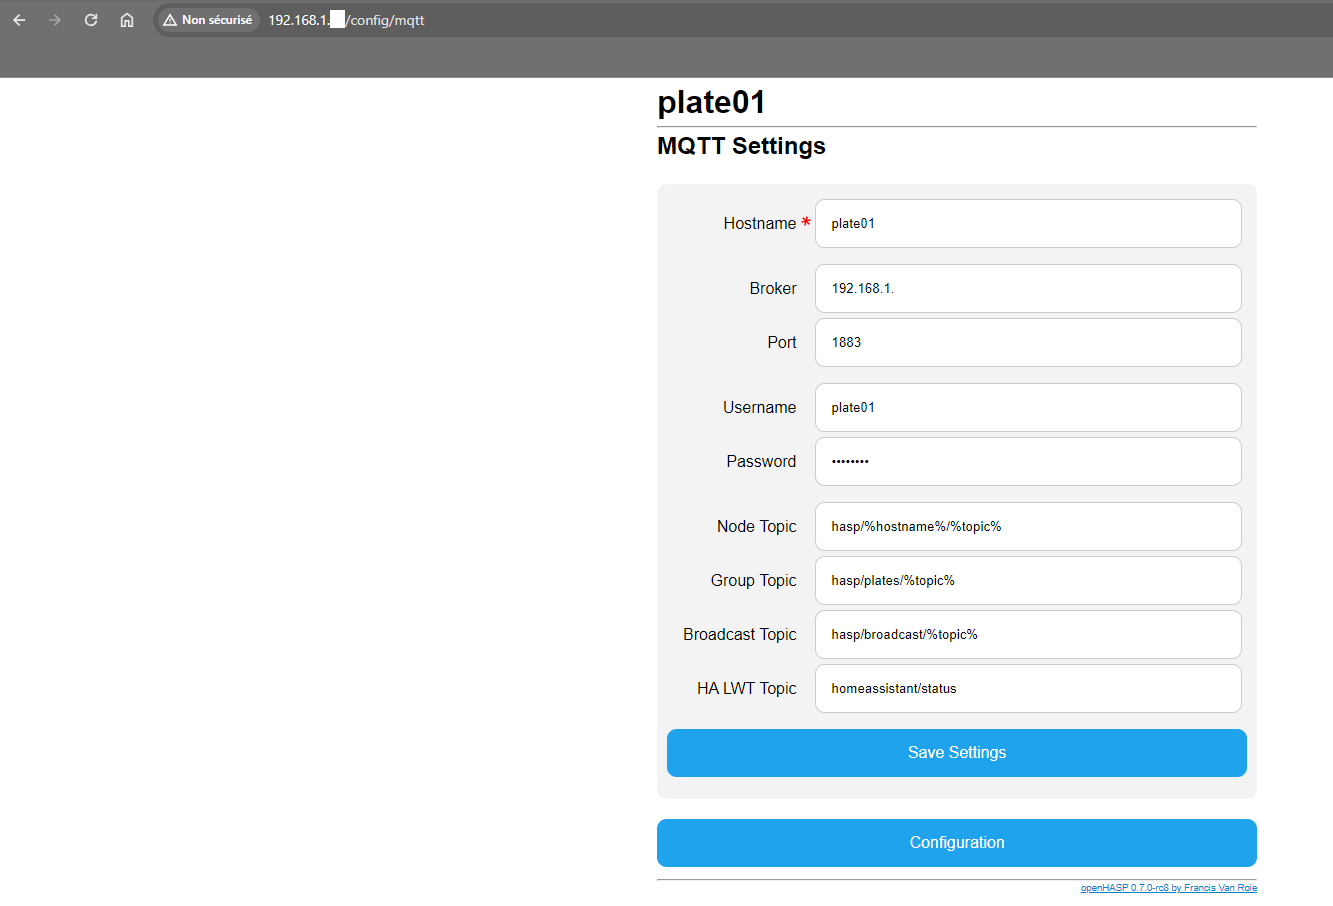Return to the Configuration page
1333x906 pixels.
[x=957, y=843]
